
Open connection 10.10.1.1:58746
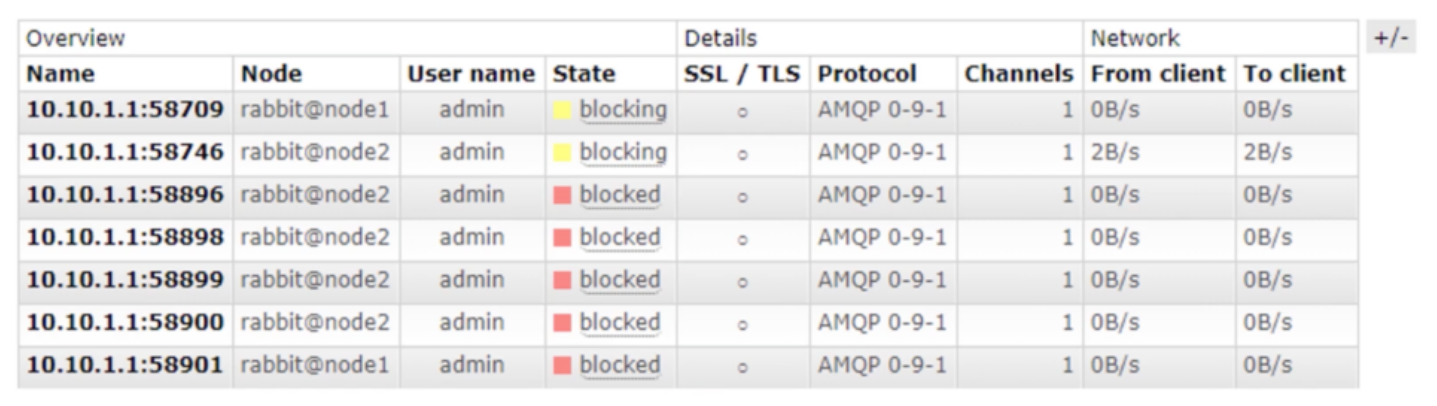tap(125, 152)
